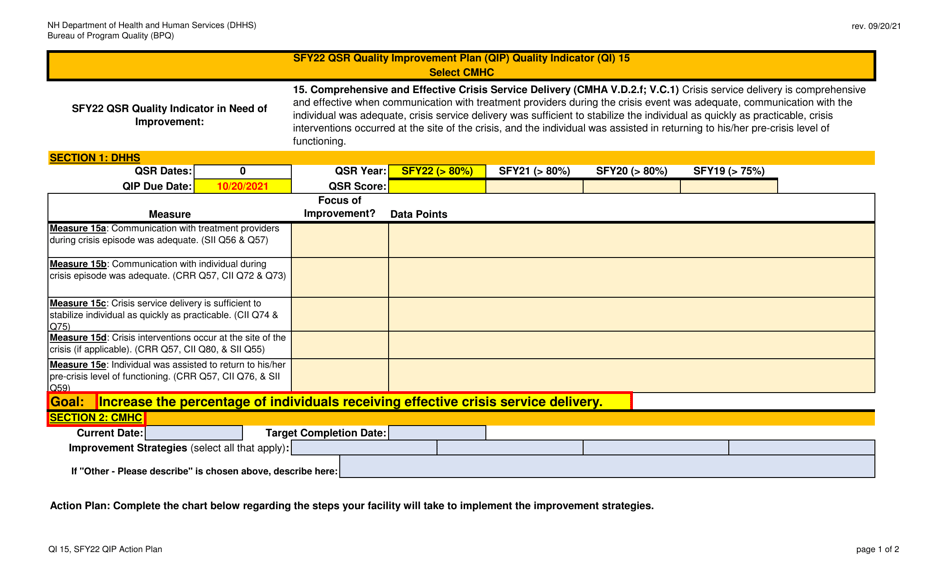
Task: Click the QIP Due Date field showing 10/20/2021
Action: tap(241, 186)
